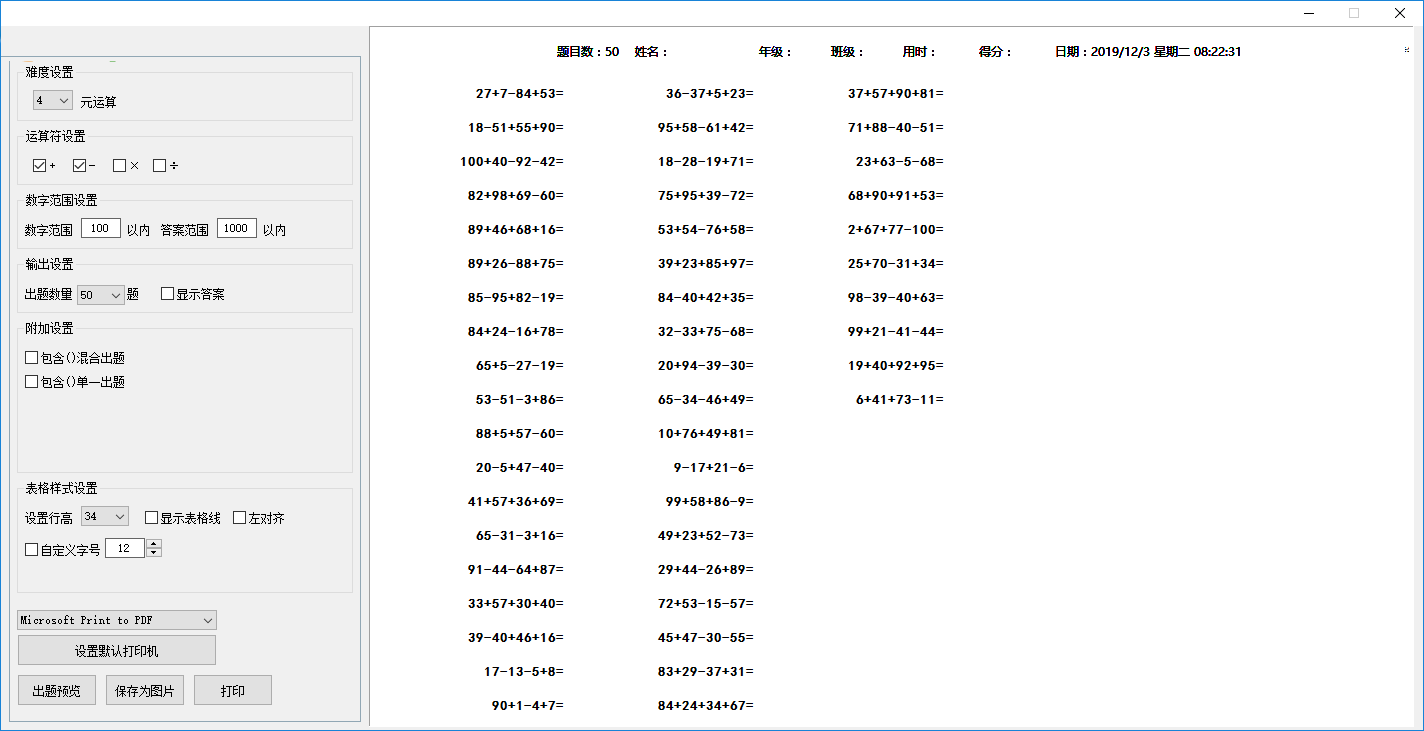Click the problem 2+67+77−100=
The image size is (1424, 731).
[x=896, y=230]
